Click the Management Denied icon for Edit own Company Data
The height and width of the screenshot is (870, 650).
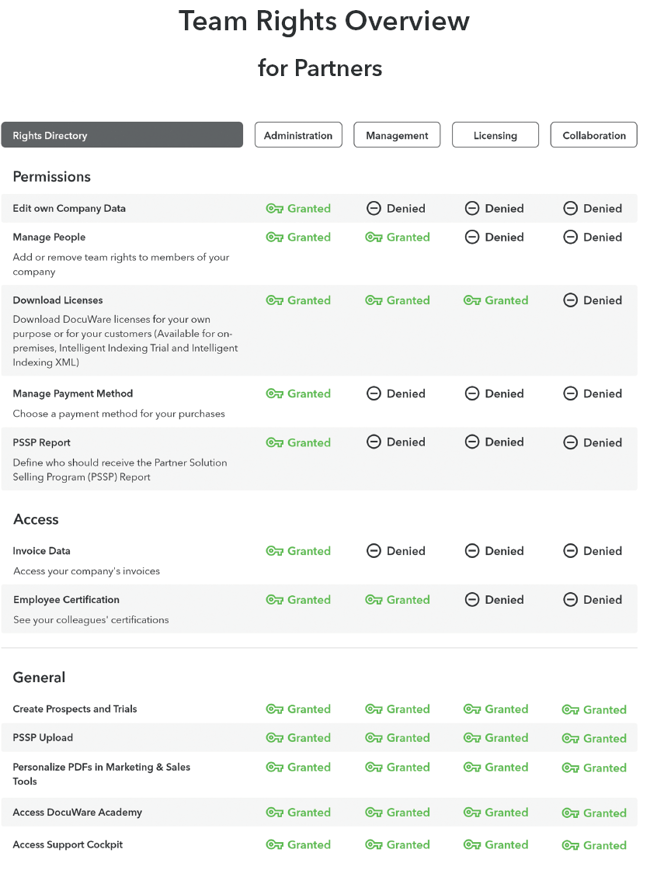tap(373, 209)
